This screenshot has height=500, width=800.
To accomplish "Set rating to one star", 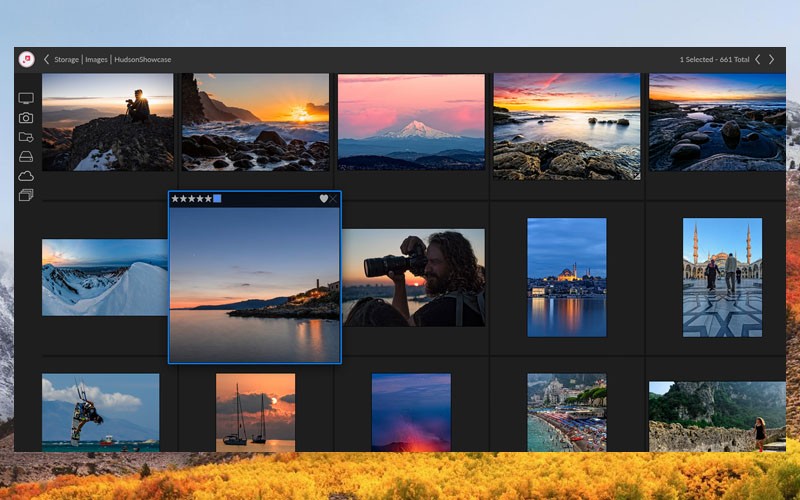I will 176,198.
